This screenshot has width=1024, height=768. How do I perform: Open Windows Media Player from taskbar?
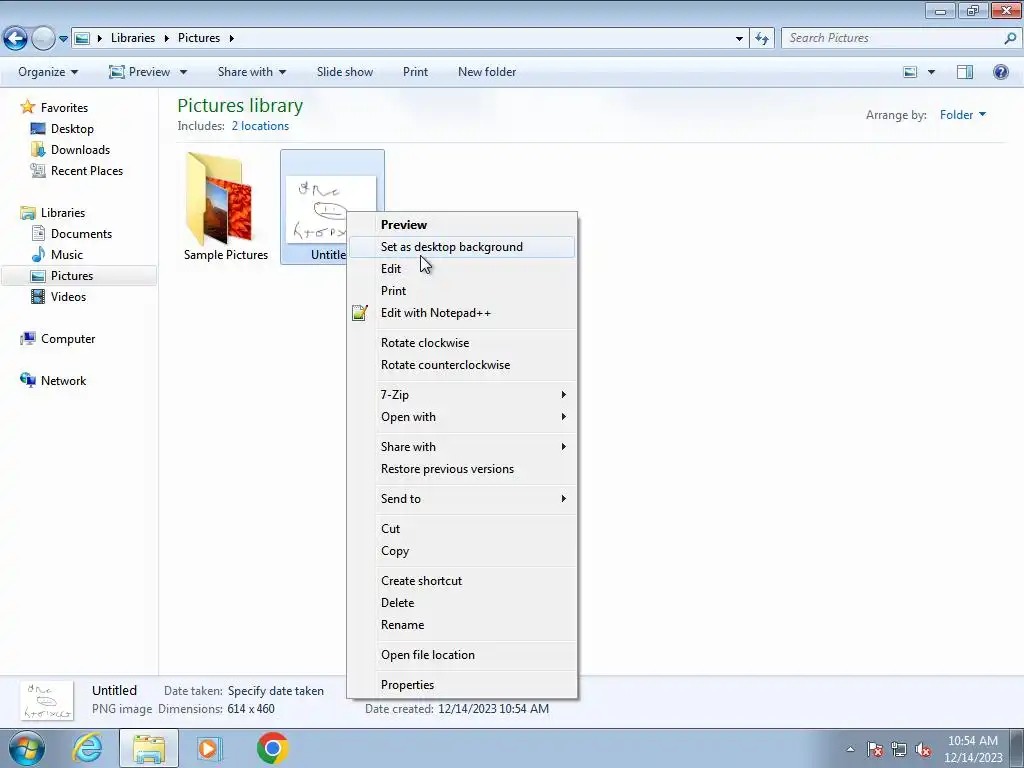coord(210,748)
